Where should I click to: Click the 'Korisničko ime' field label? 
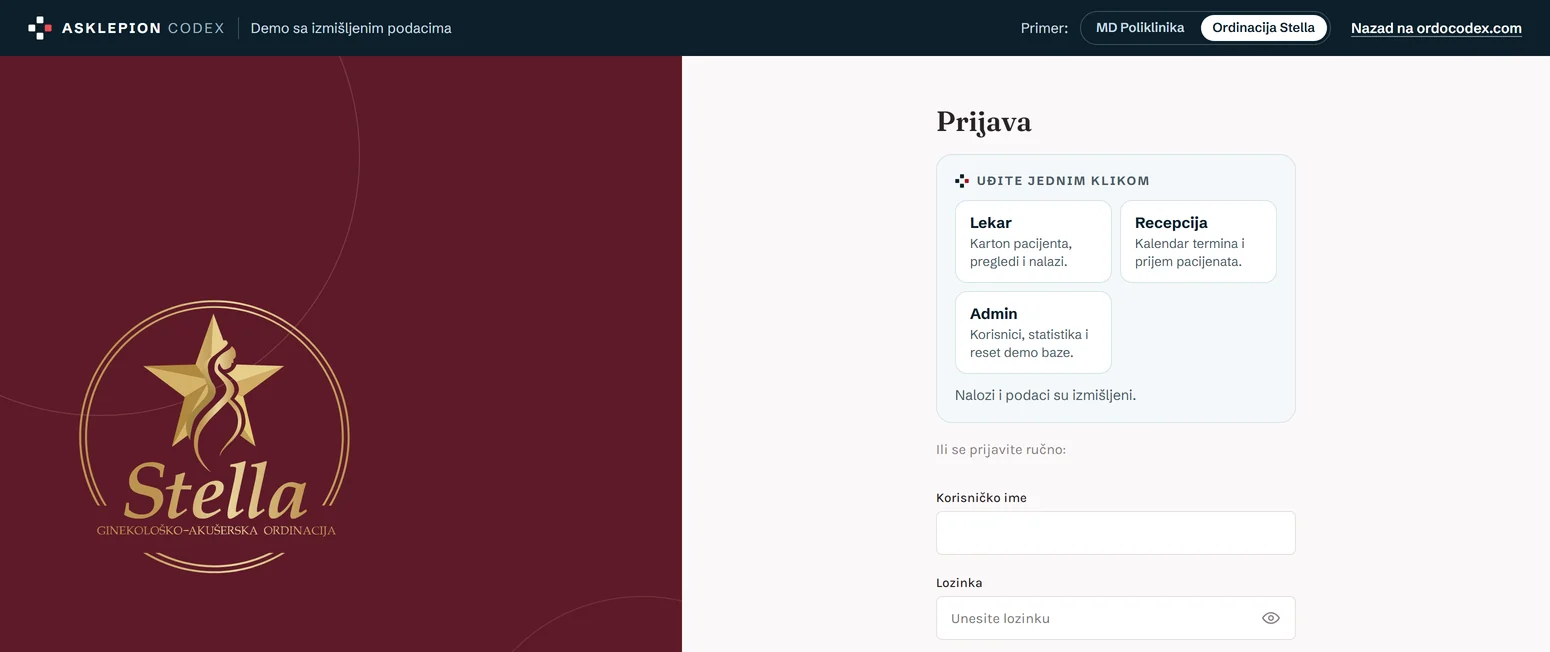click(981, 497)
